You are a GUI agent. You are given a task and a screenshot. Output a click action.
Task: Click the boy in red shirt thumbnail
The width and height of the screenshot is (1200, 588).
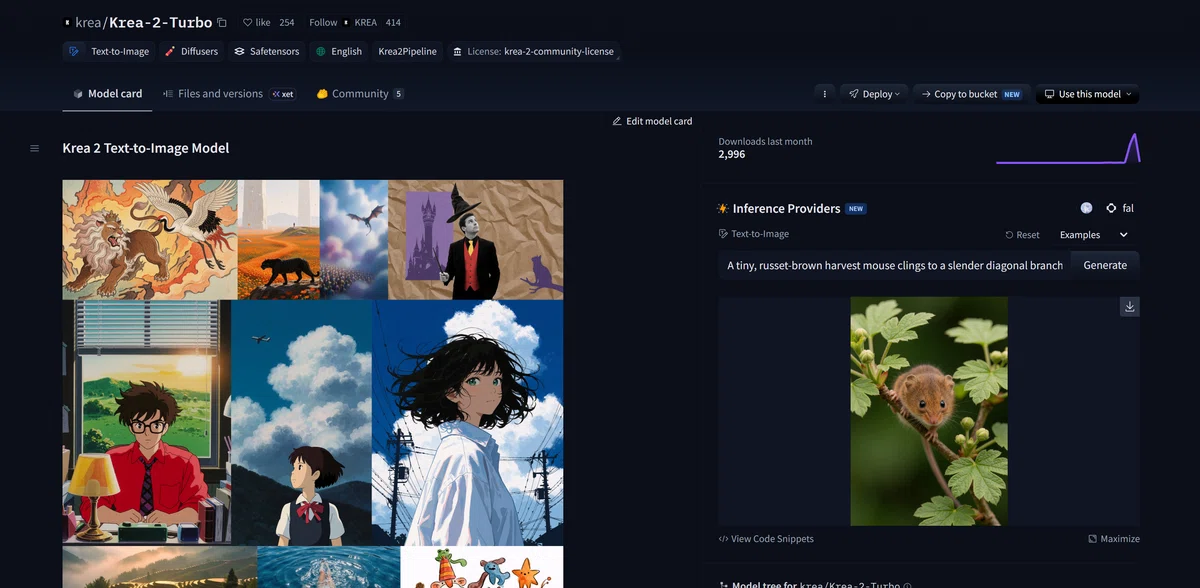(146, 422)
